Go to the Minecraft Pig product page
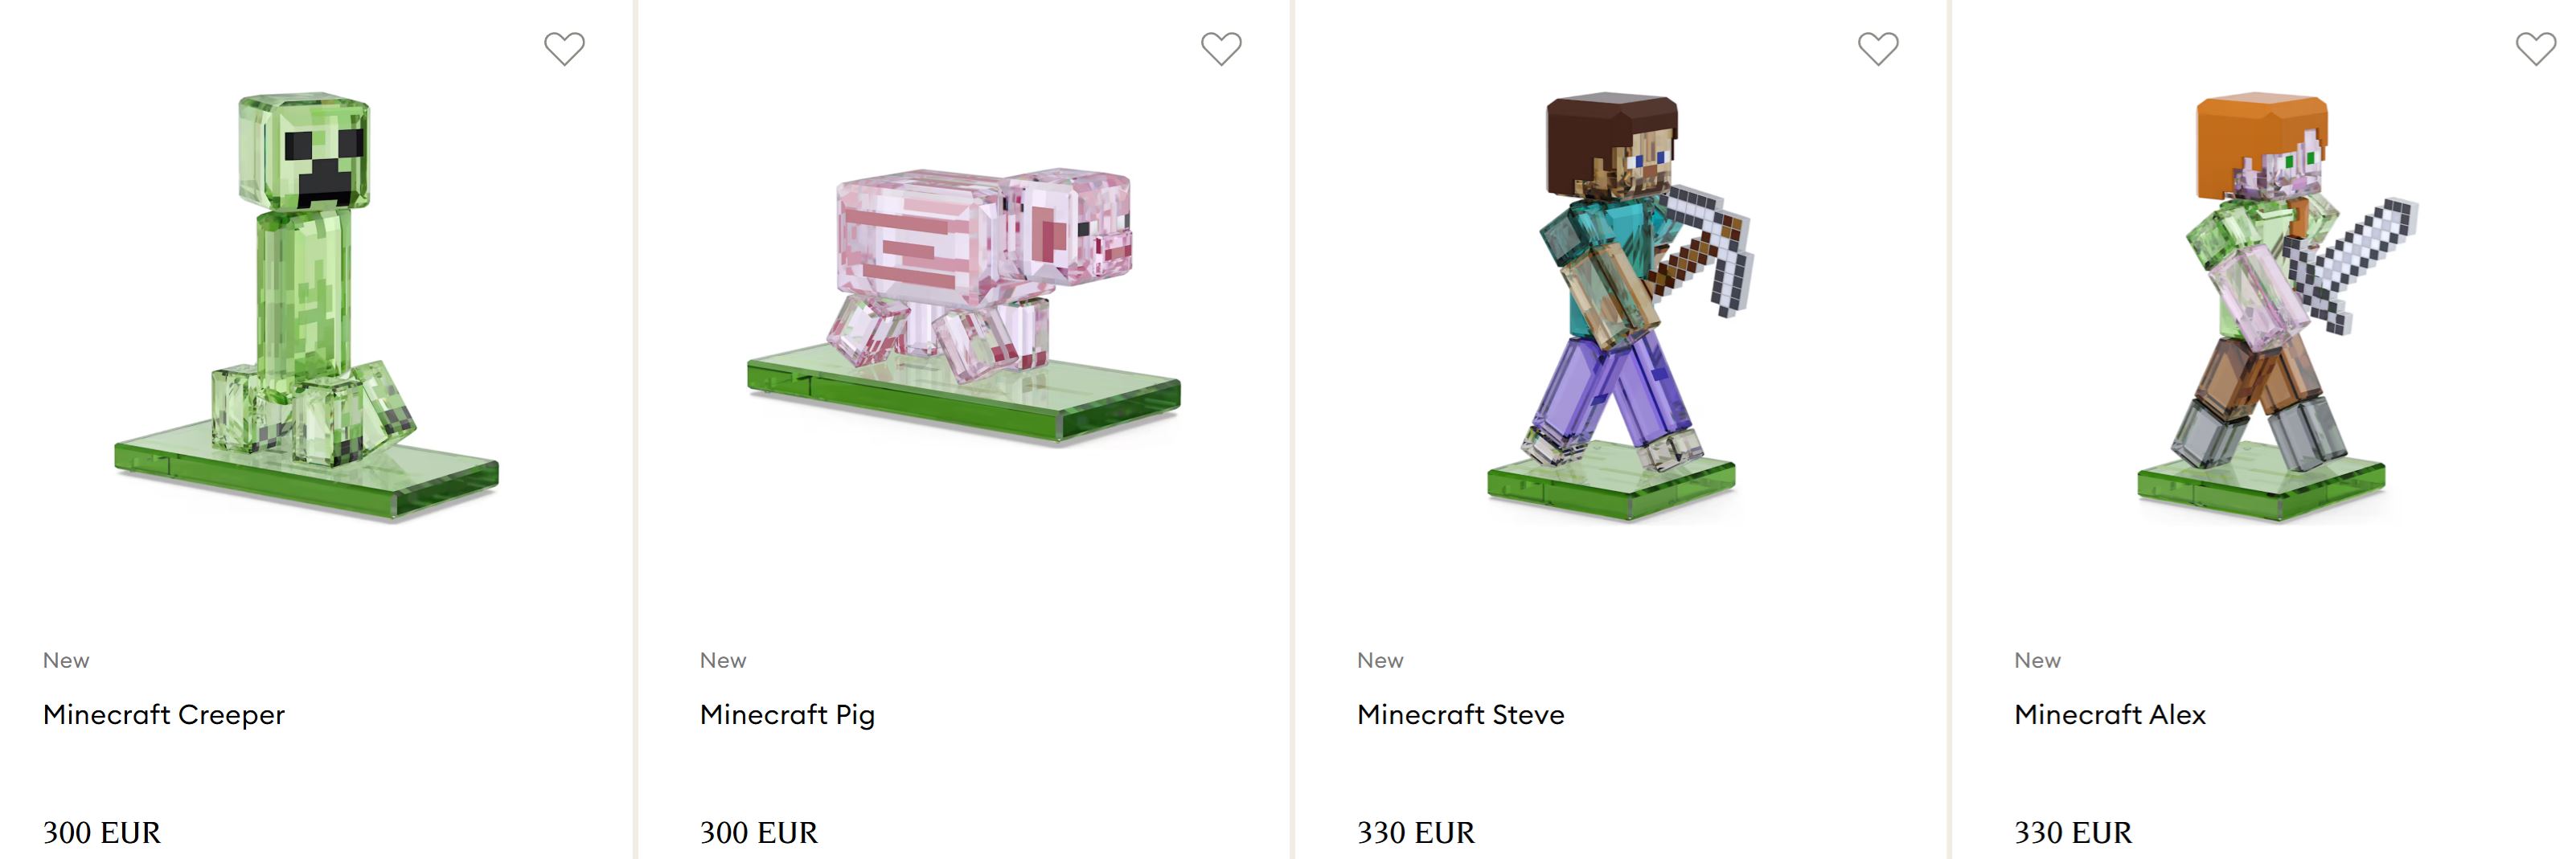 [787, 714]
